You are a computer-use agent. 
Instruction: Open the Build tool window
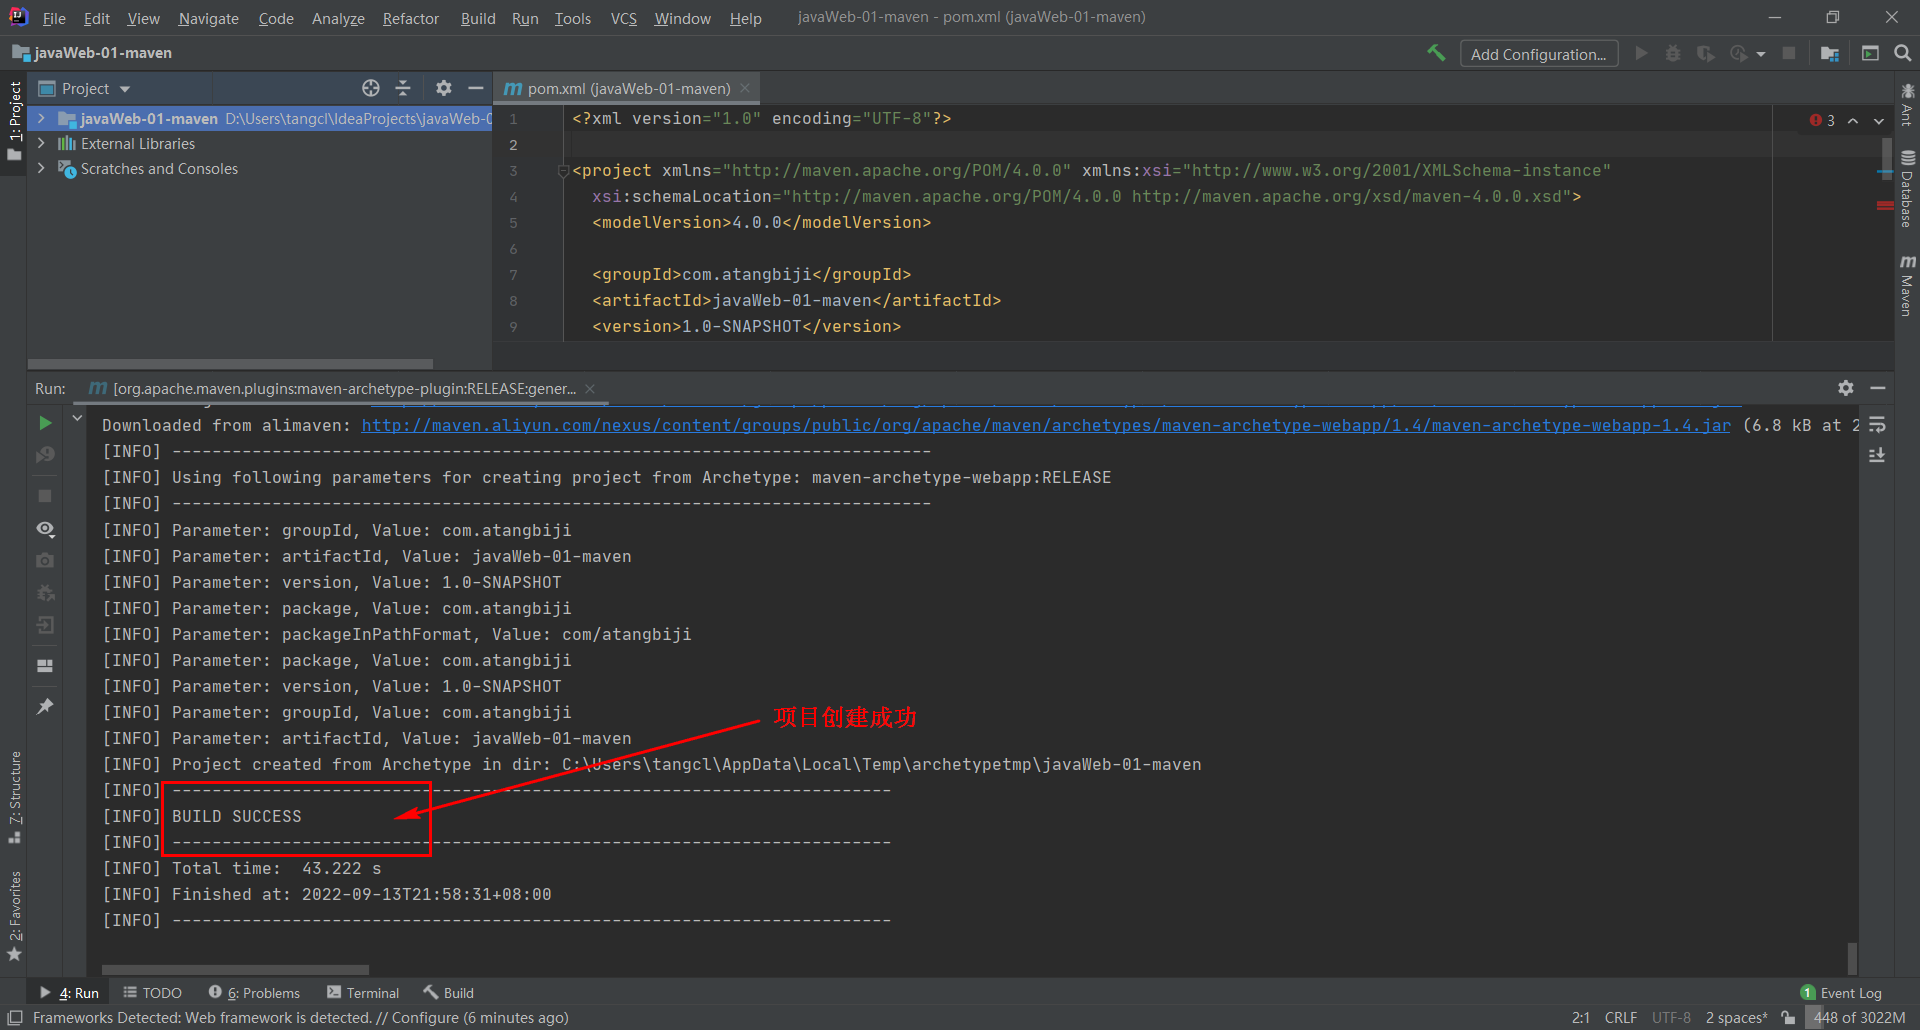(x=448, y=992)
